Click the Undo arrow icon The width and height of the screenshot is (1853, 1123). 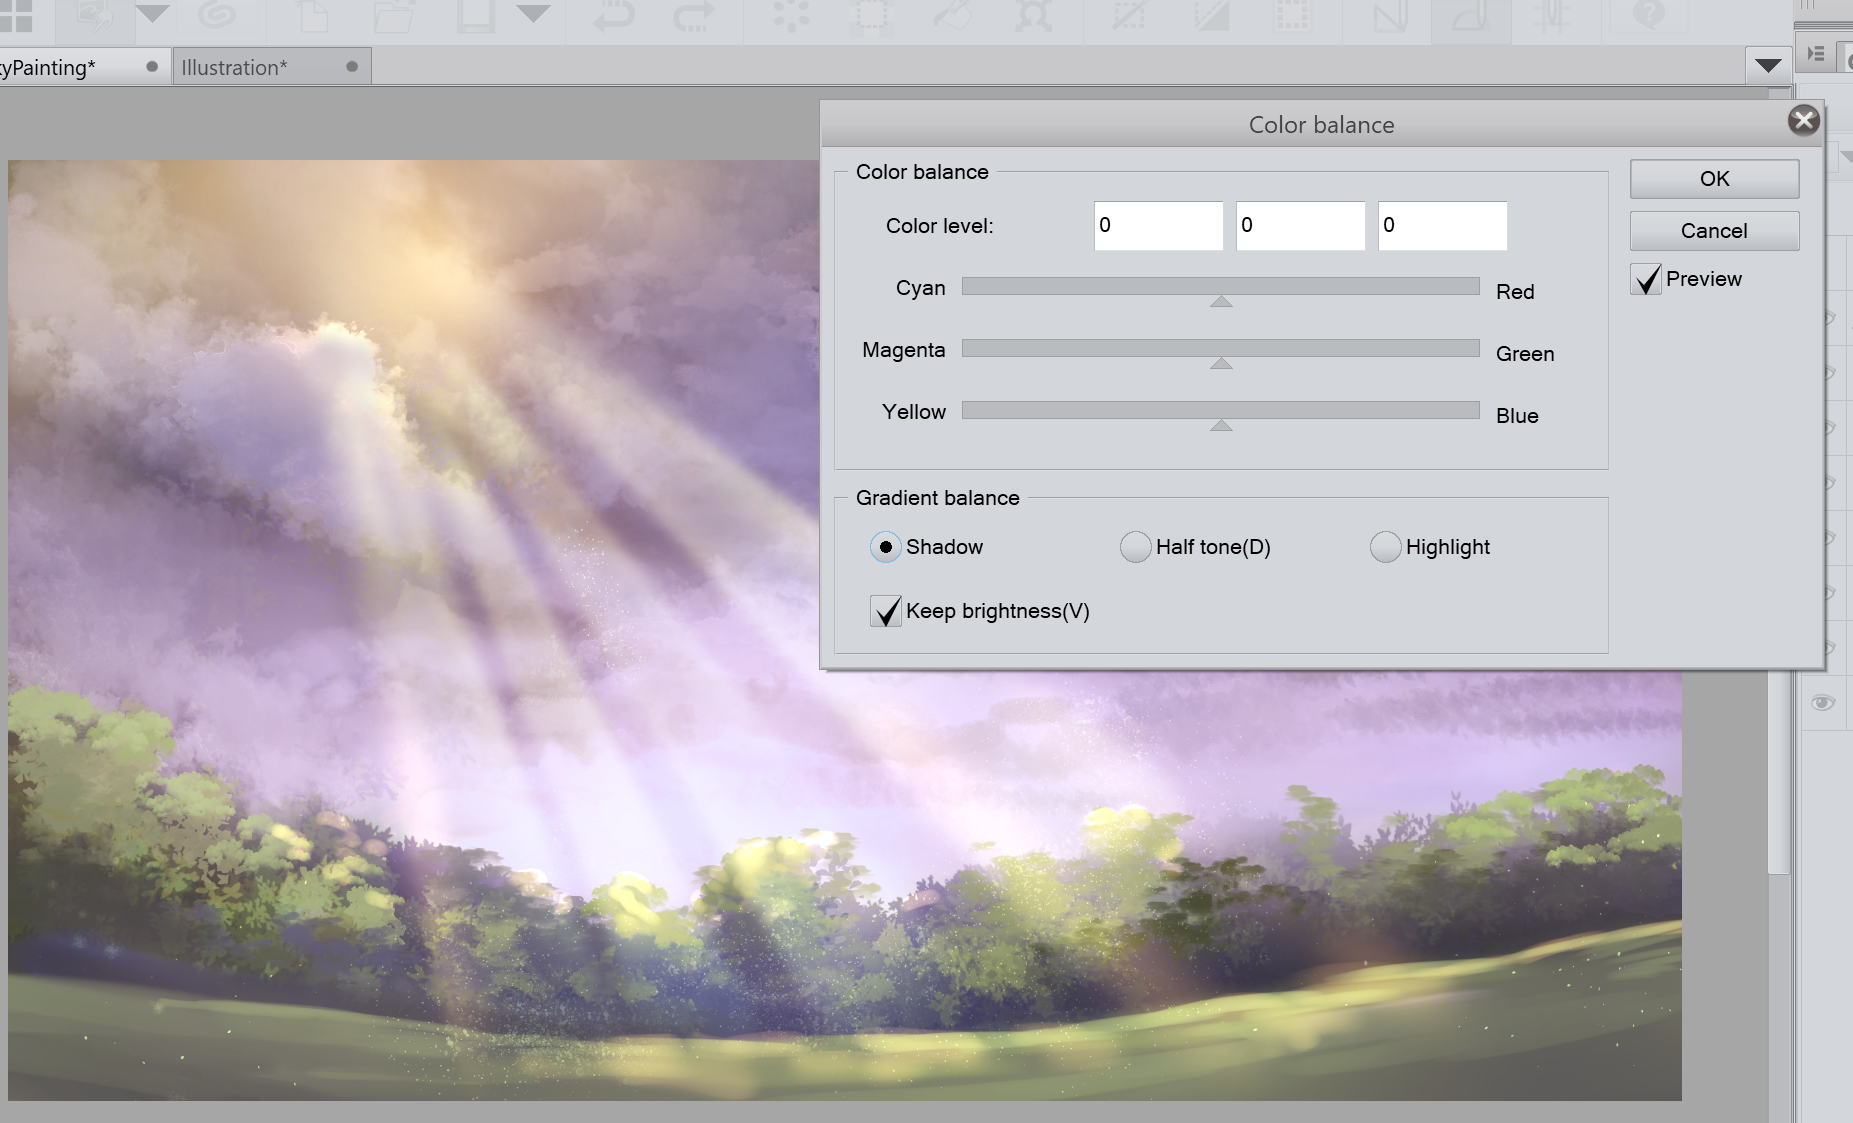(x=612, y=16)
